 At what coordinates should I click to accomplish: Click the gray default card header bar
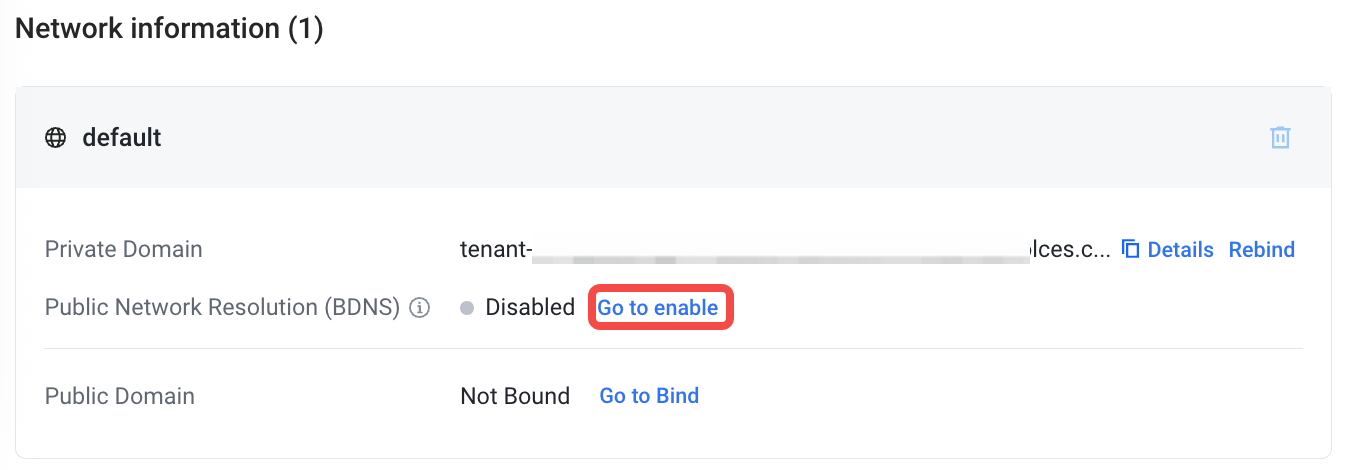point(673,137)
